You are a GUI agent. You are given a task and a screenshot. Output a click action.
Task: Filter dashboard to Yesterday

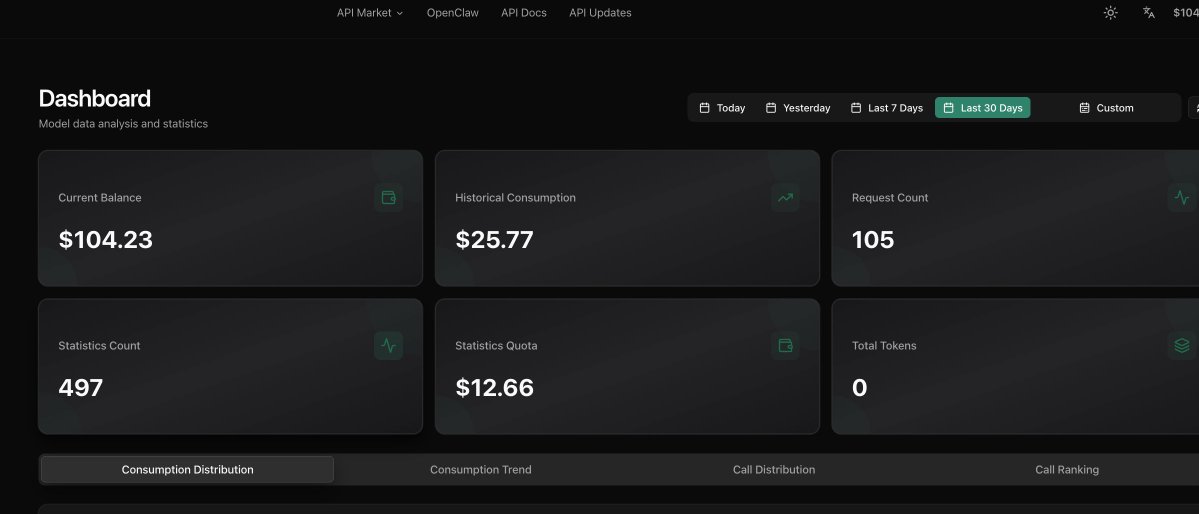pos(798,108)
